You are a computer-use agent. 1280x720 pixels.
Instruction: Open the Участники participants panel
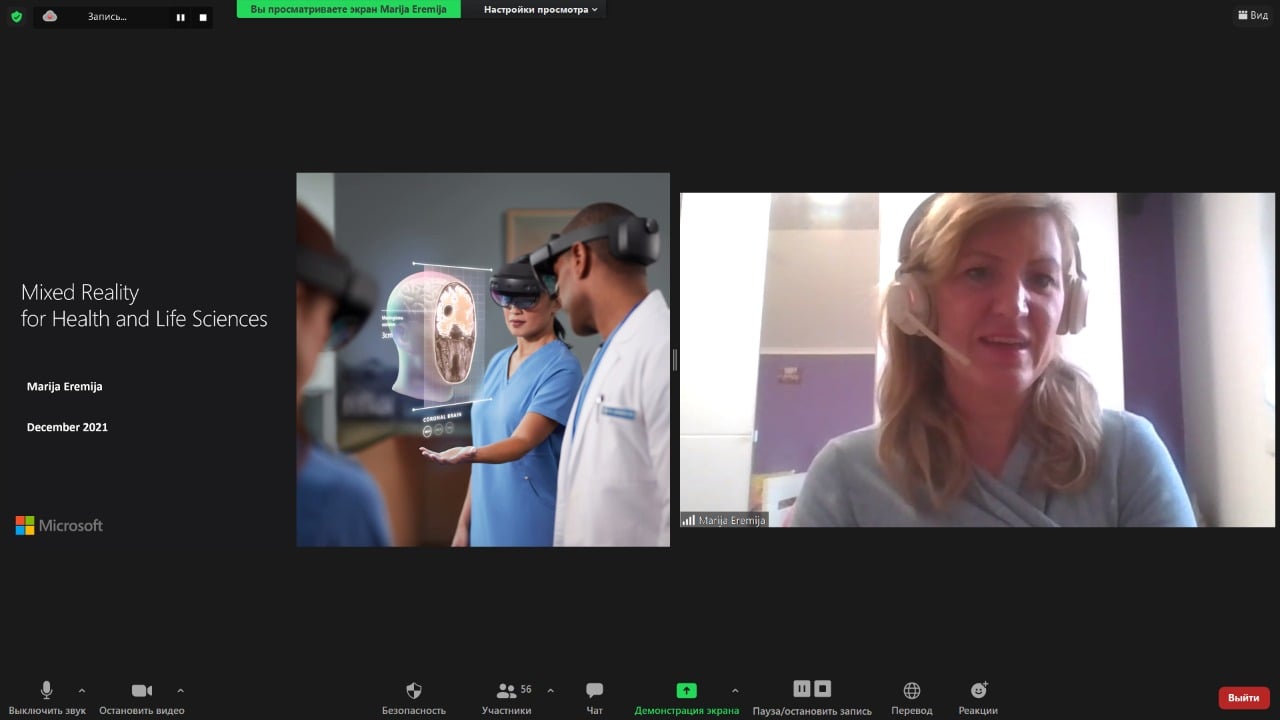tap(507, 691)
